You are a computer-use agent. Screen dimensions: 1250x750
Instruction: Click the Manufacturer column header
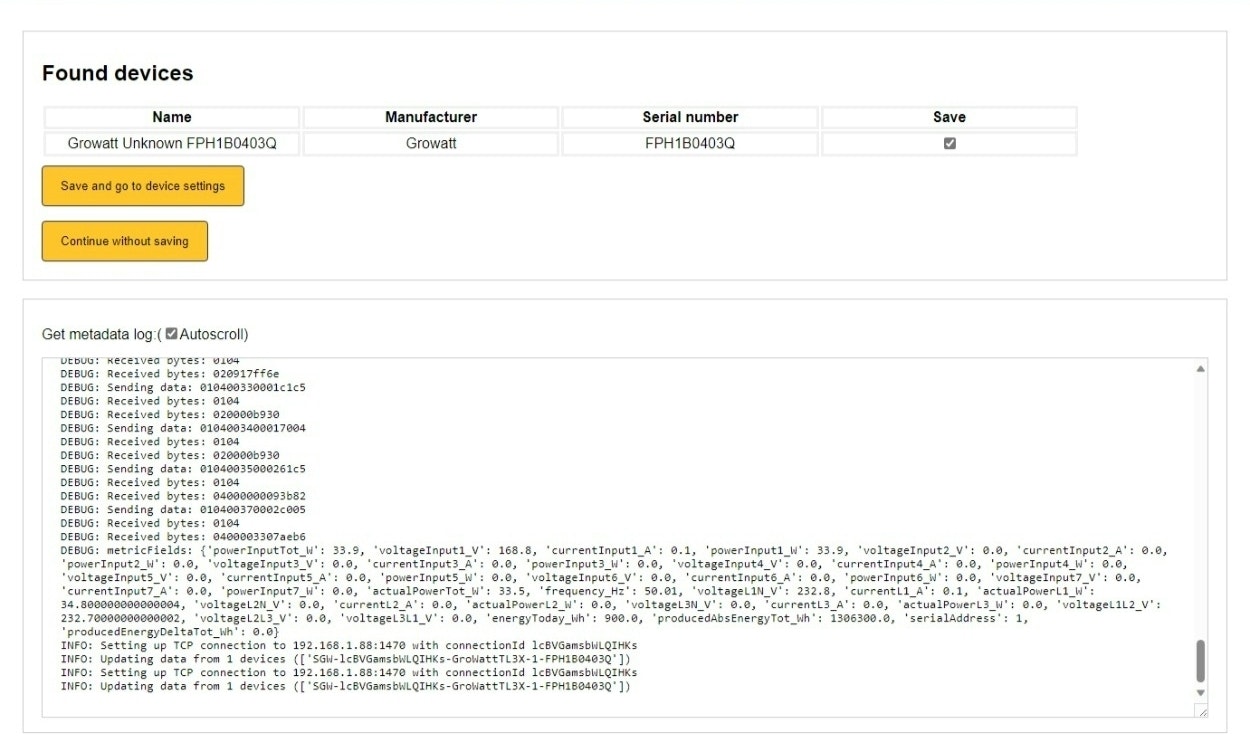pyautogui.click(x=431, y=117)
